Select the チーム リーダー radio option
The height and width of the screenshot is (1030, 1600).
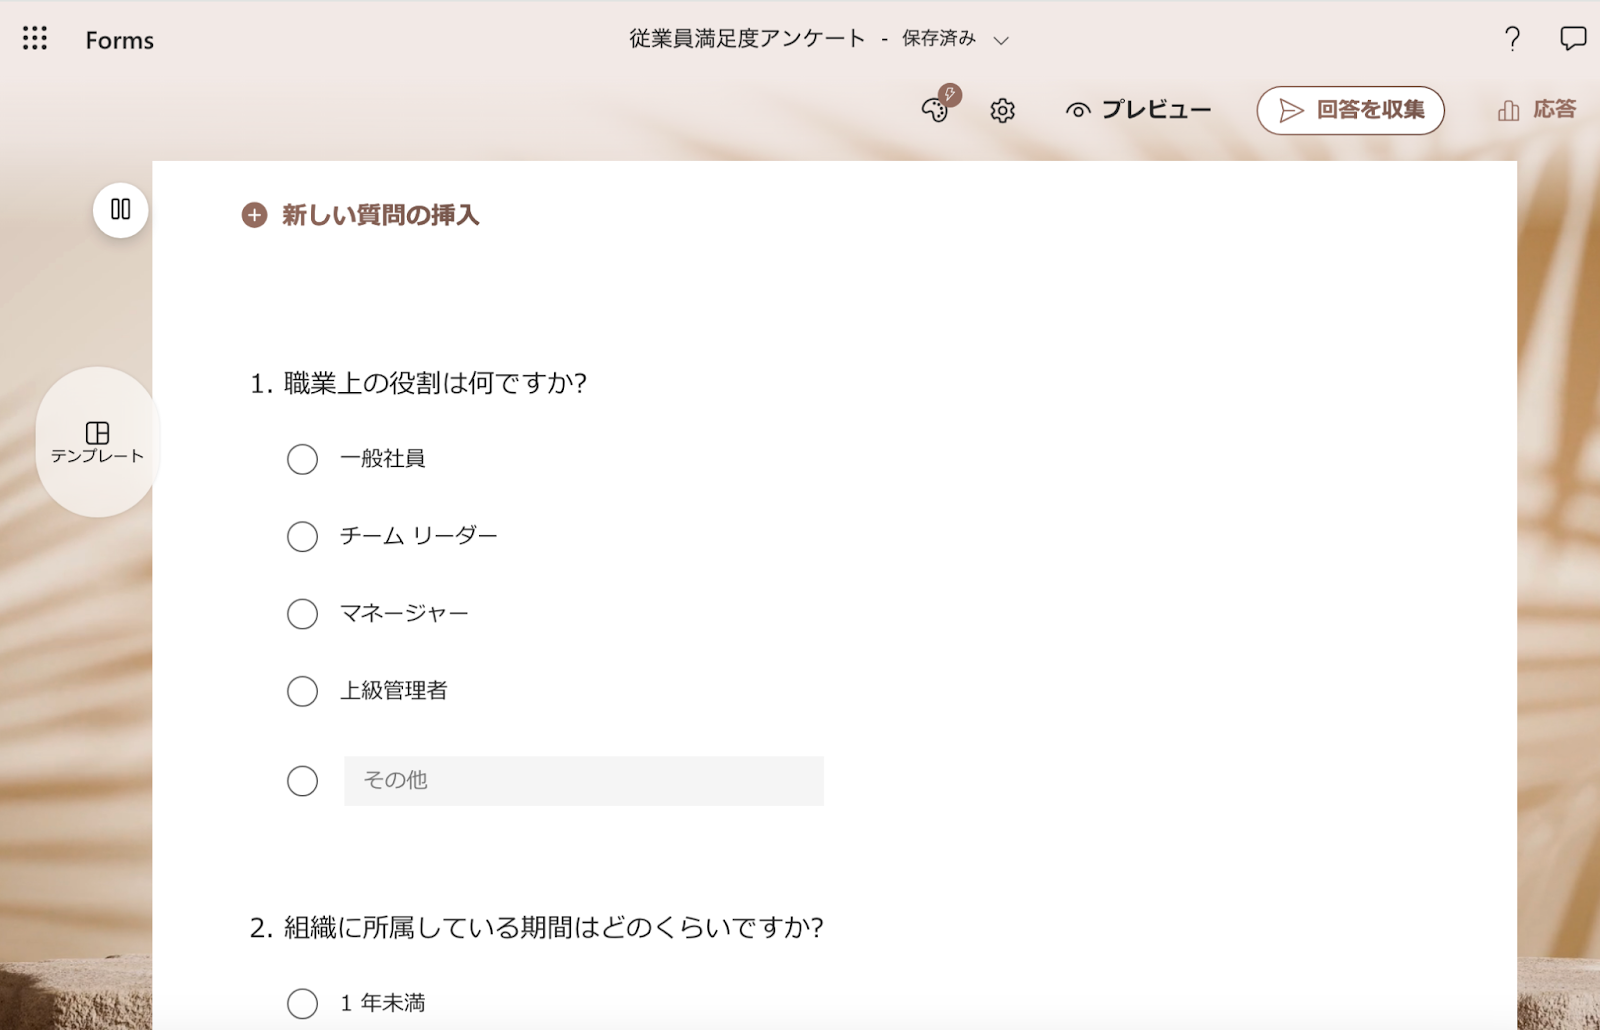point(303,536)
